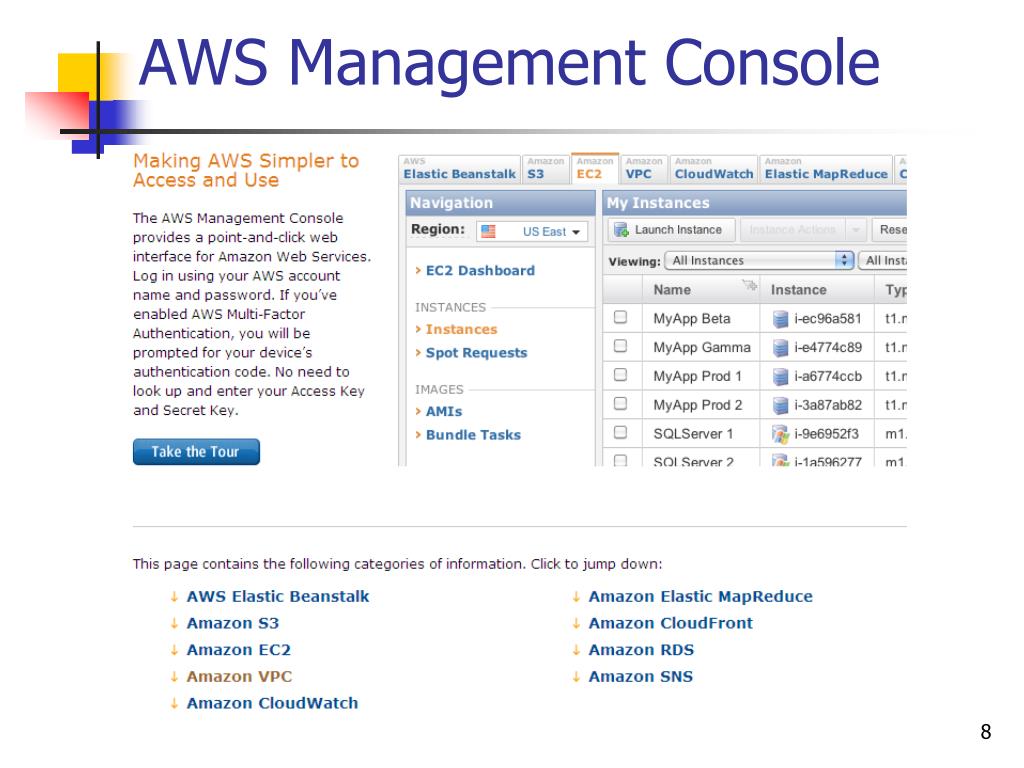Click the arrow icon beside Amazon RDS
The image size is (1024, 768).
click(576, 650)
